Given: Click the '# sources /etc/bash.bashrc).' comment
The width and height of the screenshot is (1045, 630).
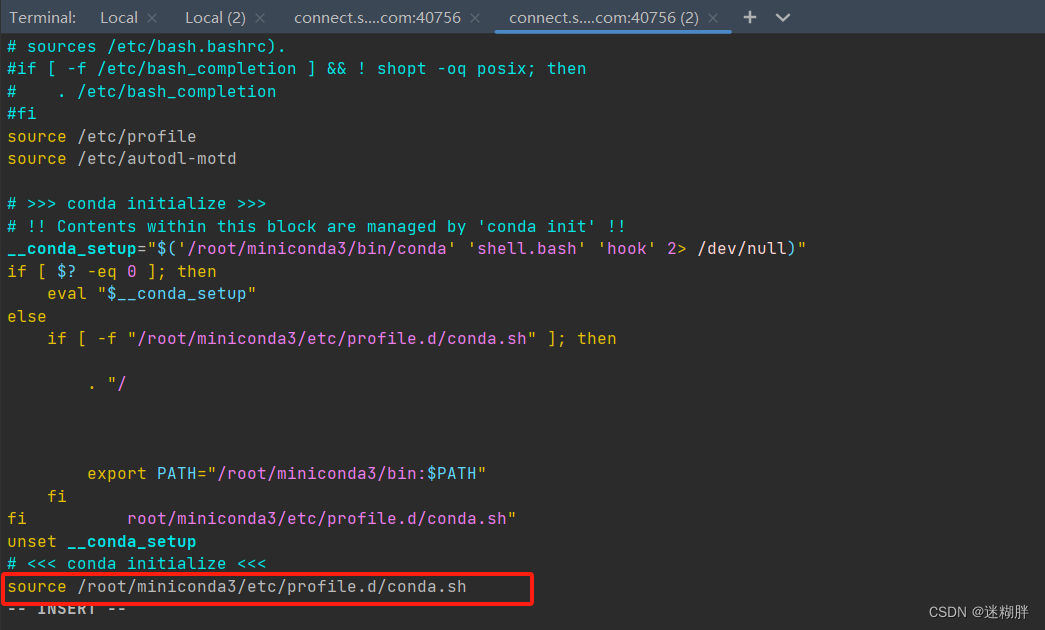Looking at the screenshot, I should [147, 47].
